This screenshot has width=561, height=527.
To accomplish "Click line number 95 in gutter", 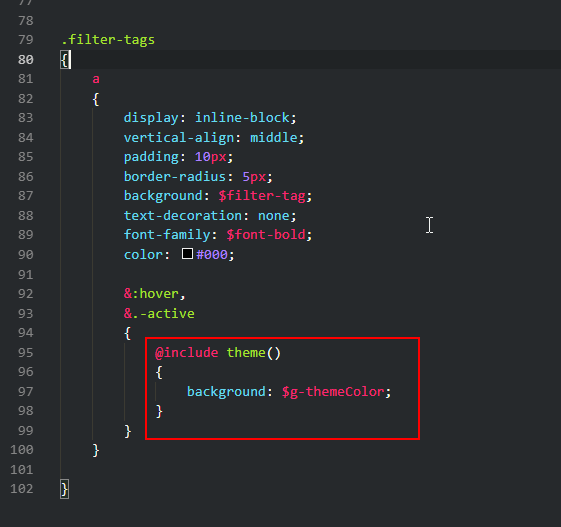I will pos(26,352).
